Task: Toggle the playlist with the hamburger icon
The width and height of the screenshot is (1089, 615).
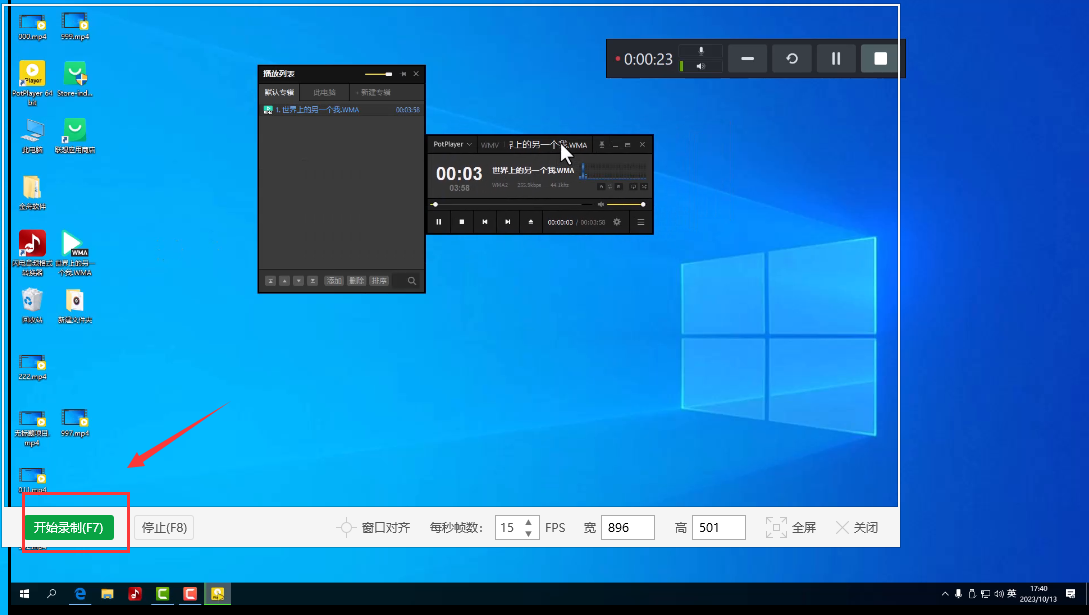Action: pos(641,222)
